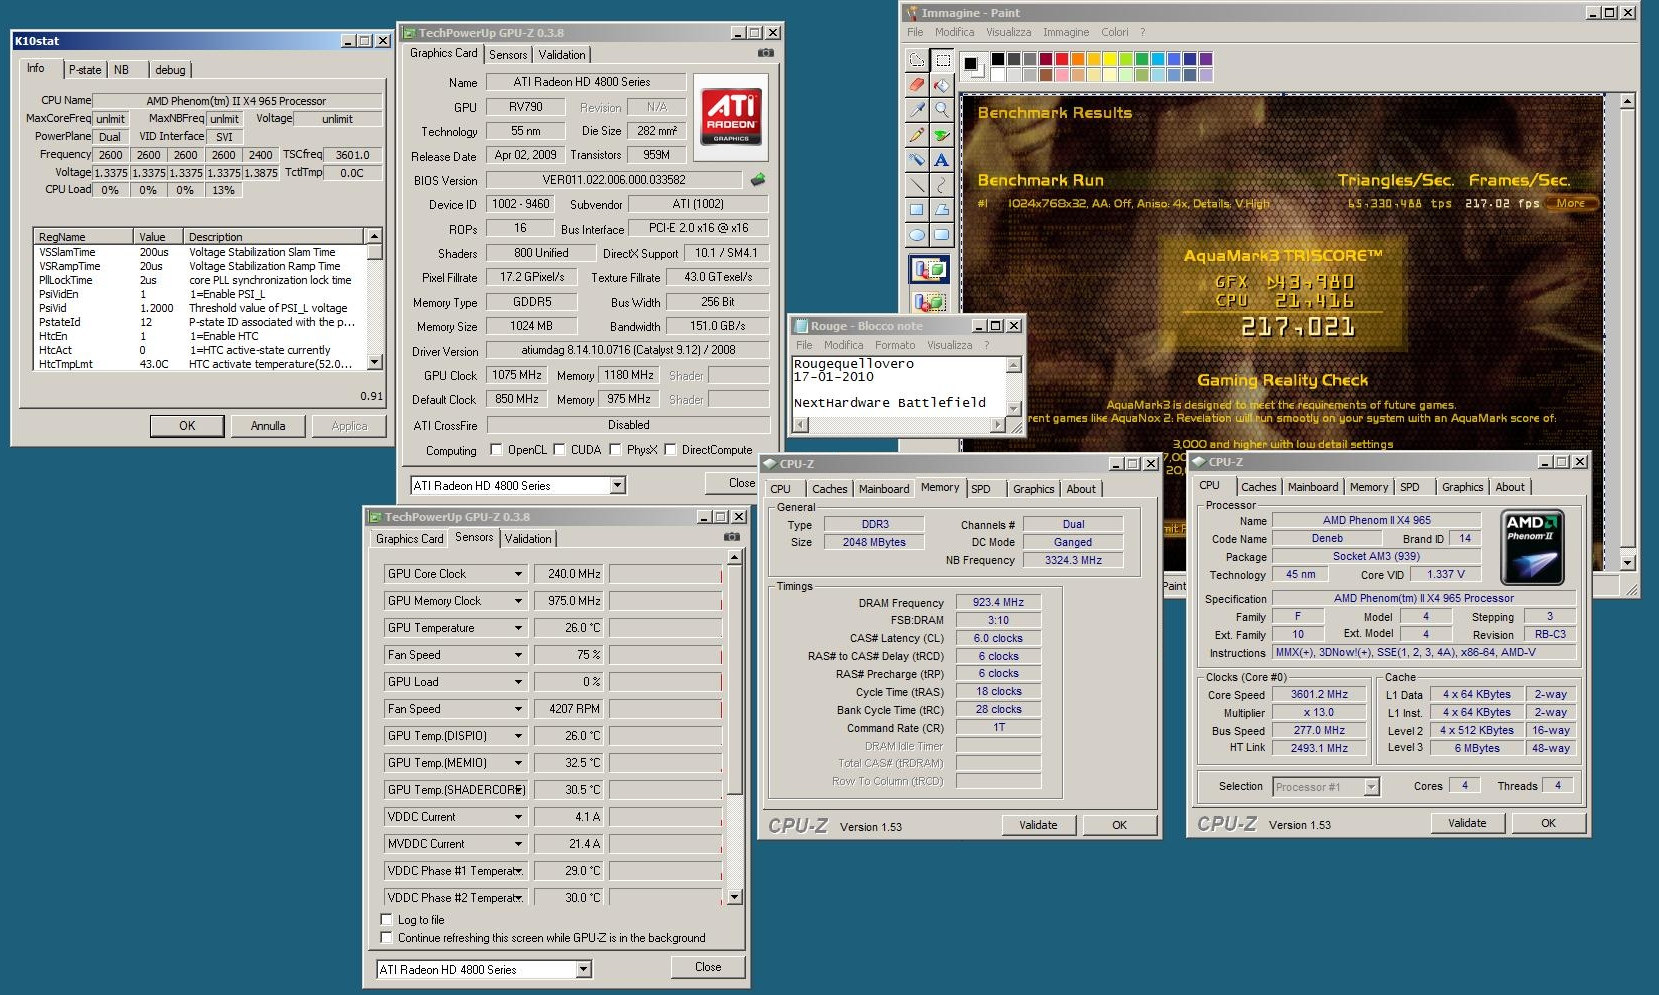Switch to the P-state tab in K10stat

[85, 70]
